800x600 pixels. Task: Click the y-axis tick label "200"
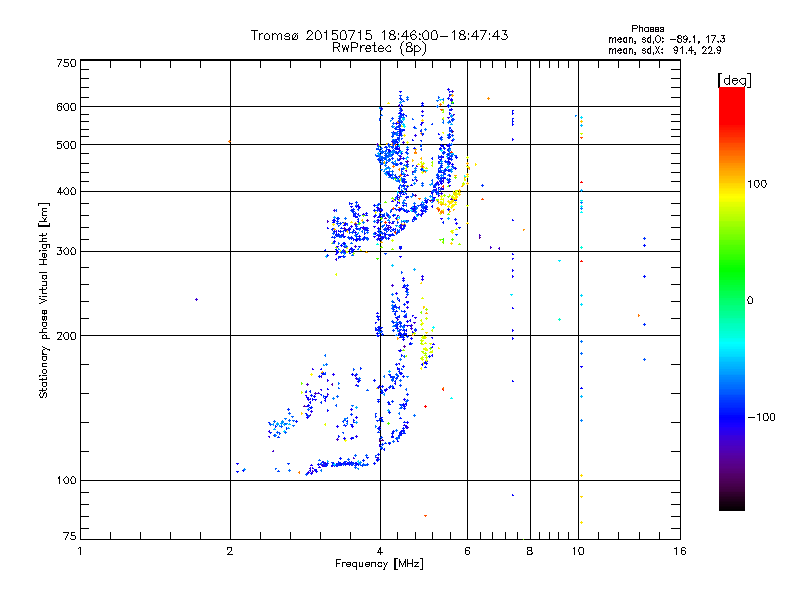click(67, 336)
